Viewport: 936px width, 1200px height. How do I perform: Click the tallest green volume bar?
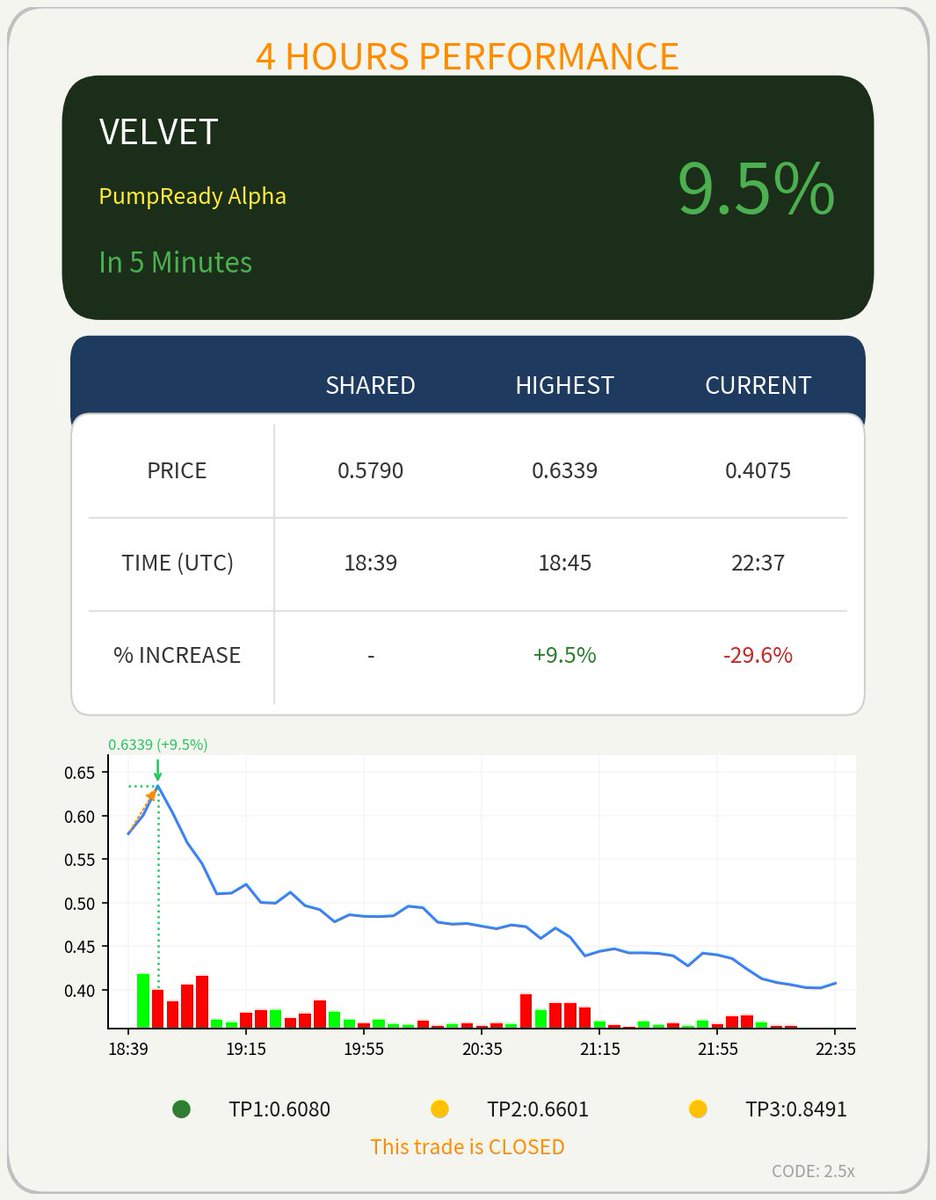pos(143,1000)
